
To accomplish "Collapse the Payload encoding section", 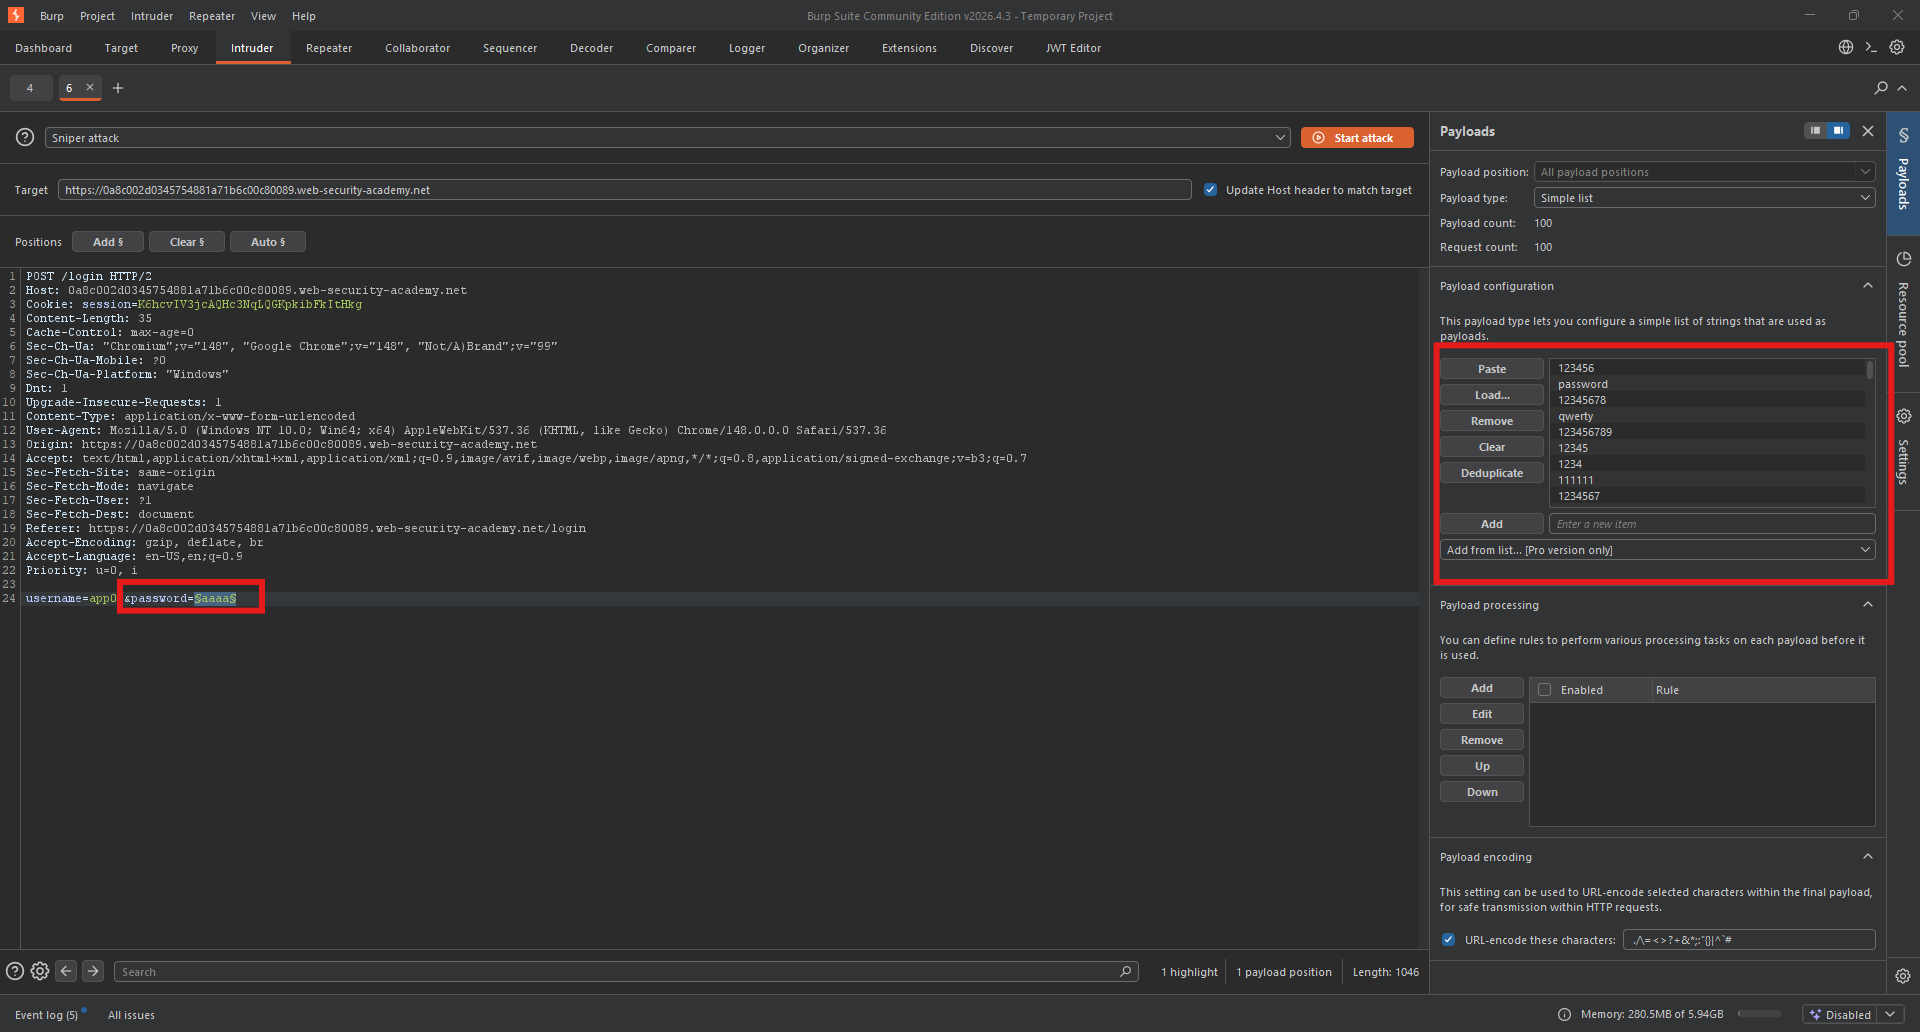I will point(1868,856).
